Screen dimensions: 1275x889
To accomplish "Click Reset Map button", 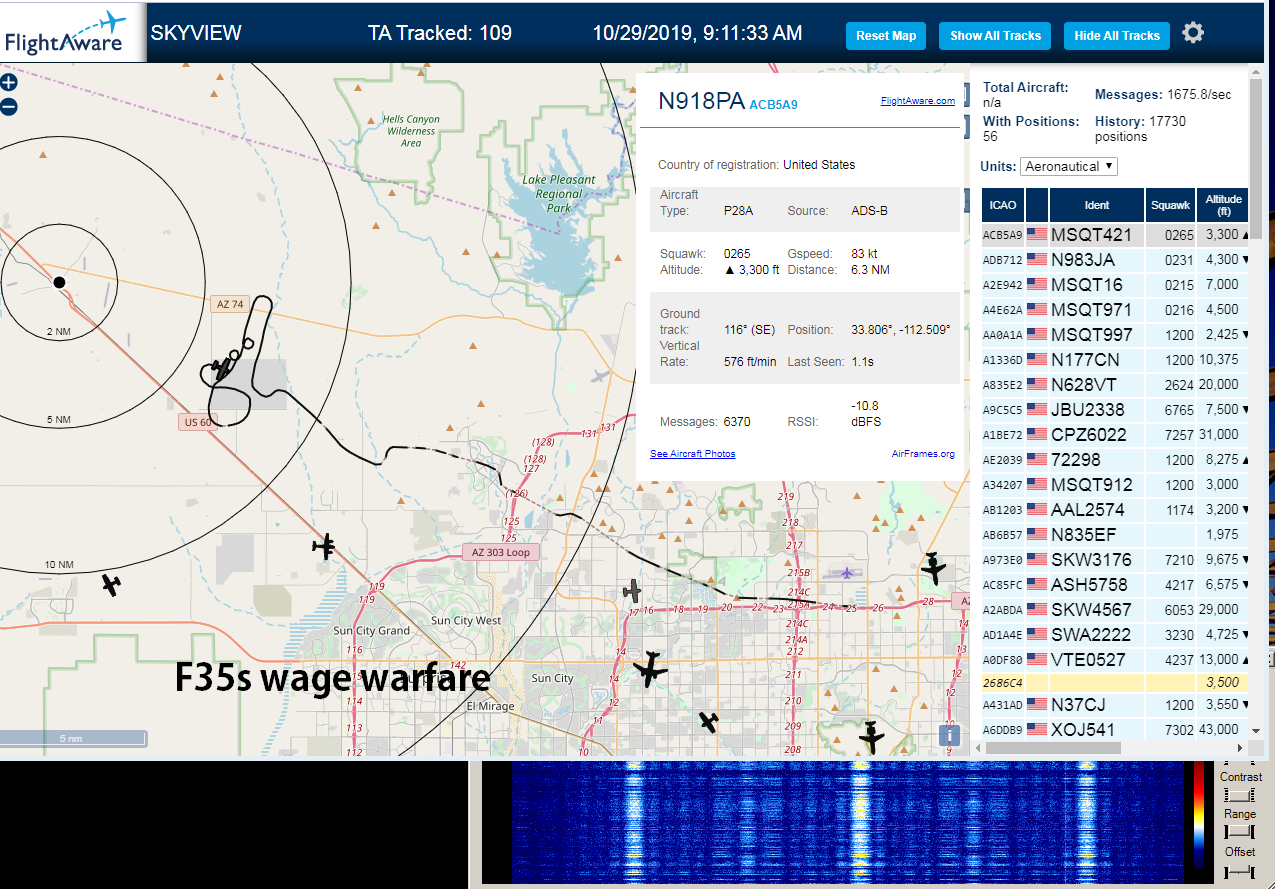I will (x=886, y=36).
